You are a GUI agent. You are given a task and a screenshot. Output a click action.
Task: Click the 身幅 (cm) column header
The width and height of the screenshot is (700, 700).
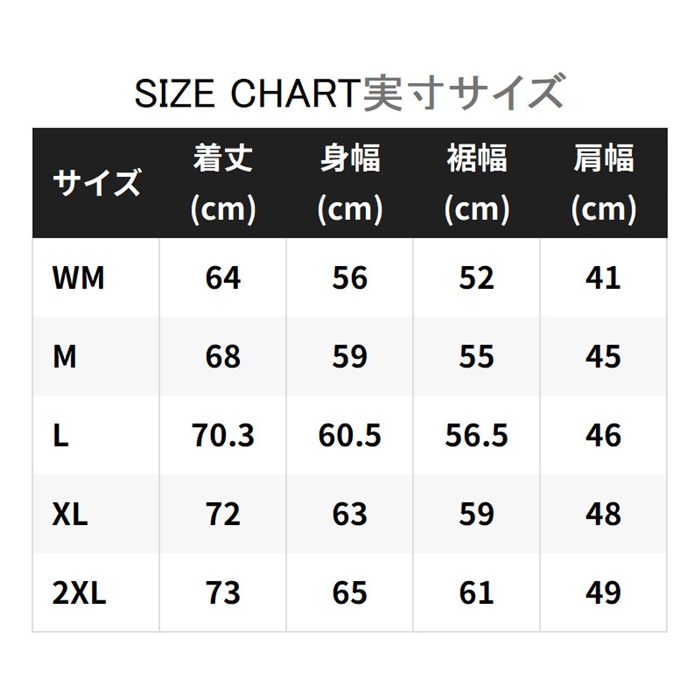(349, 183)
